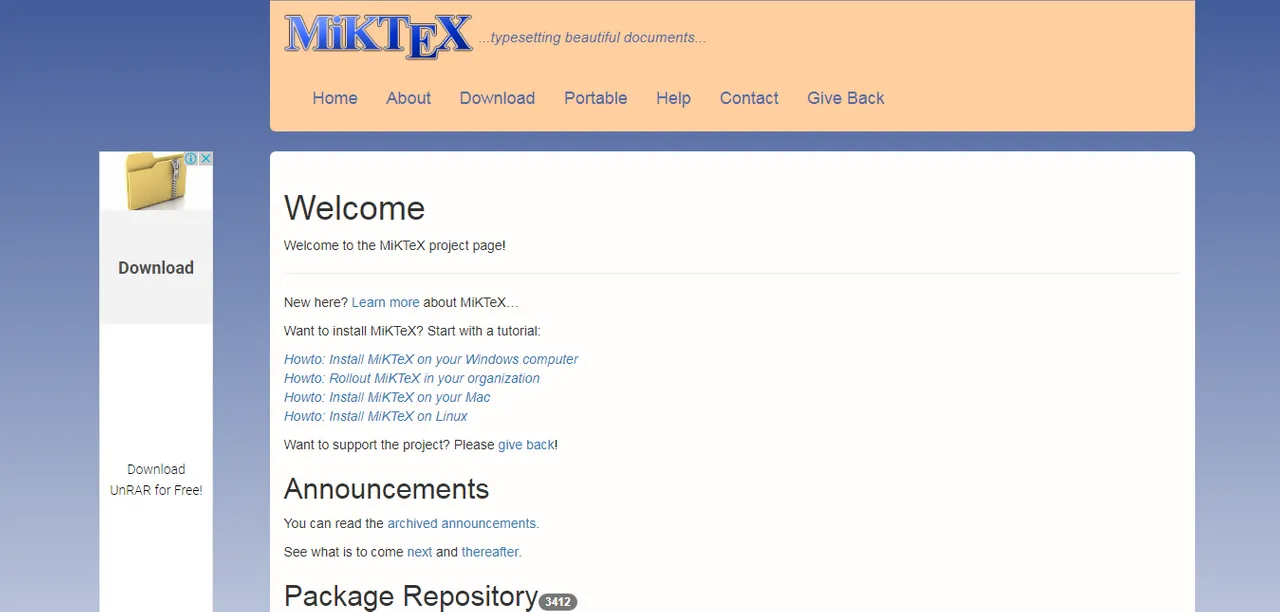Viewport: 1280px width, 612px height.
Task: Click the AdChoices info icon on the ad
Action: pos(190,159)
